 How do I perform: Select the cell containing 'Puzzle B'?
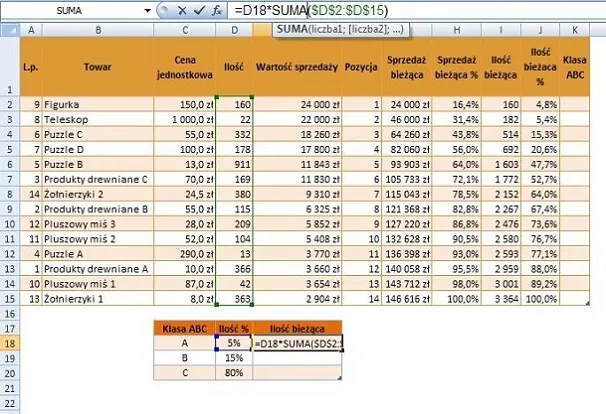(x=98, y=164)
